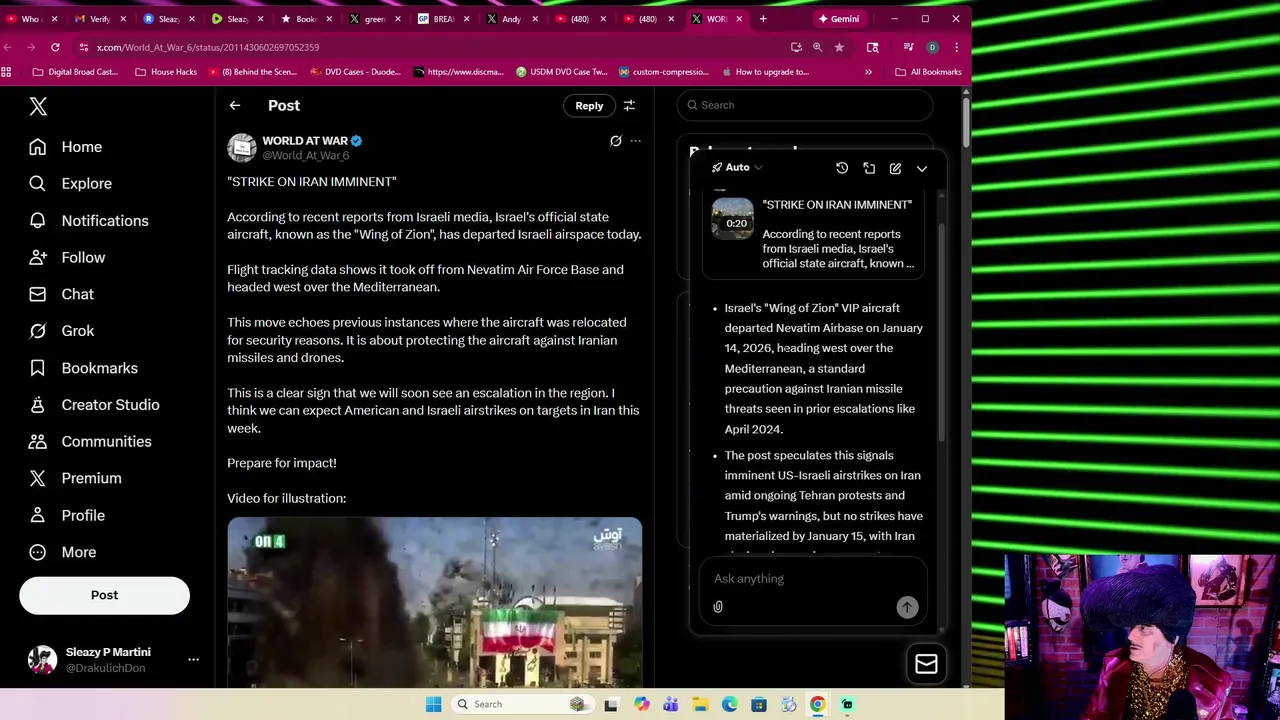Switch to the Verify Gmail tab
1280x720 pixels.
[x=99, y=19]
